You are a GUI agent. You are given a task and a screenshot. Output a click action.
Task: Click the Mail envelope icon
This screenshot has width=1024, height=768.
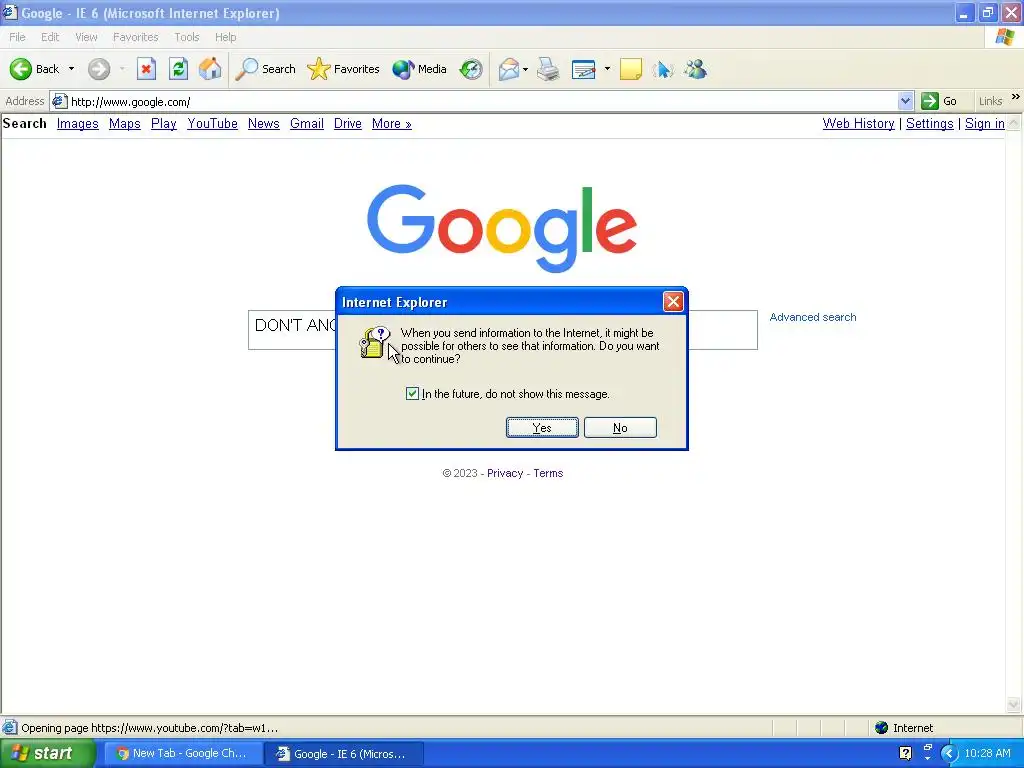(509, 69)
